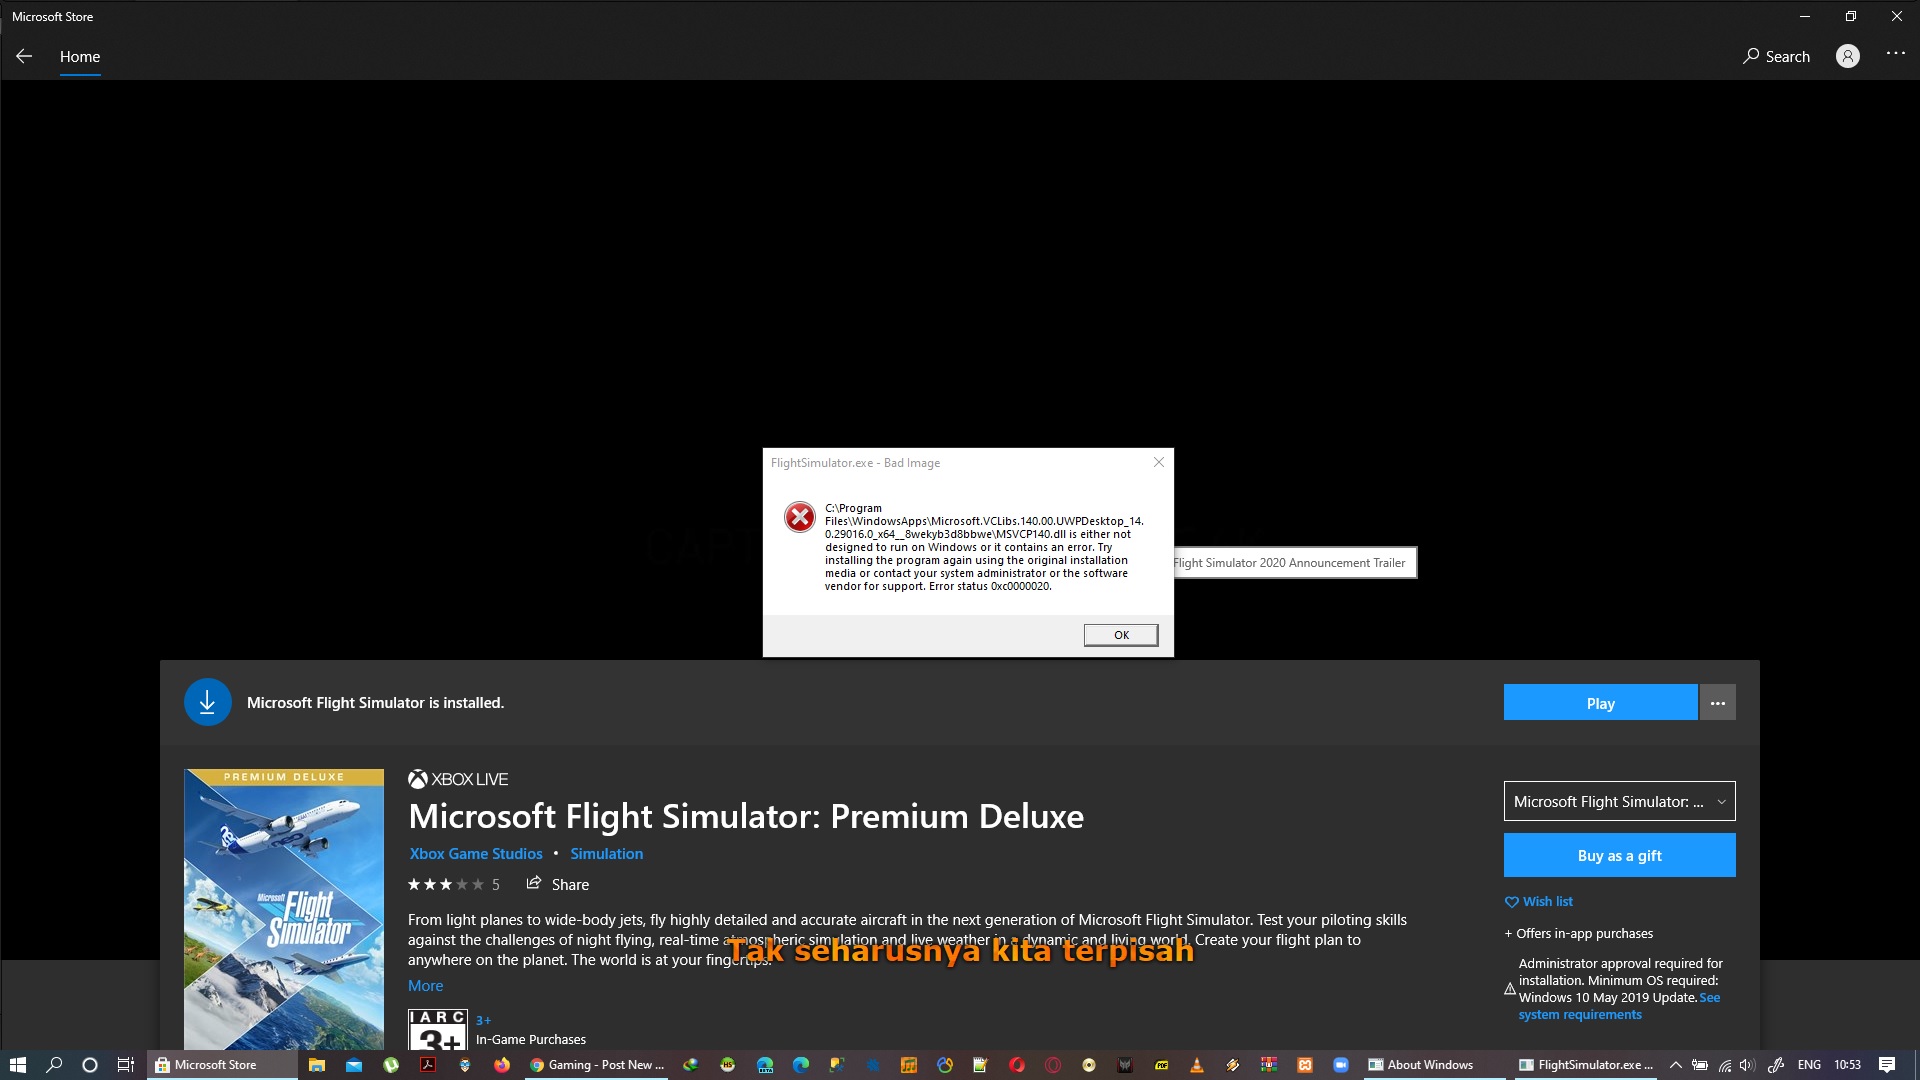Screen dimensions: 1920x1080
Task: Open the Store "See more" ellipsis menu
Action: [1896, 53]
